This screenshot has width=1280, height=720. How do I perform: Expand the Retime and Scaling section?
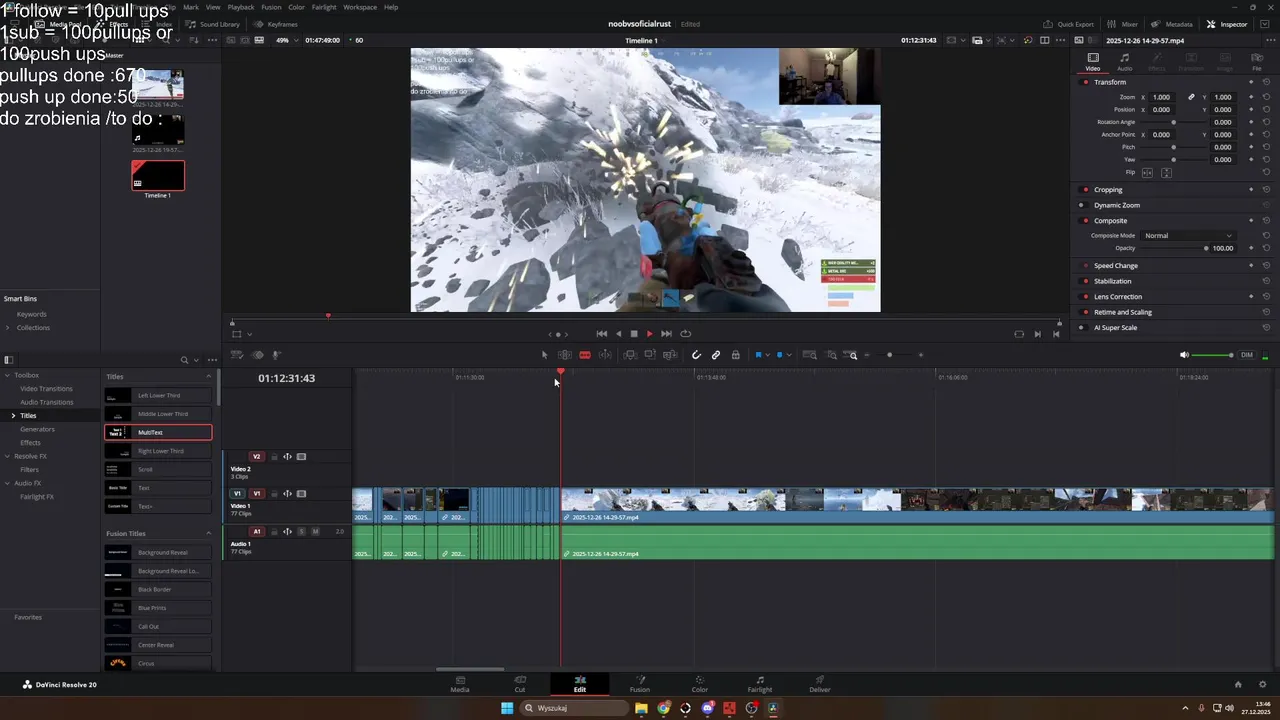1123,312
